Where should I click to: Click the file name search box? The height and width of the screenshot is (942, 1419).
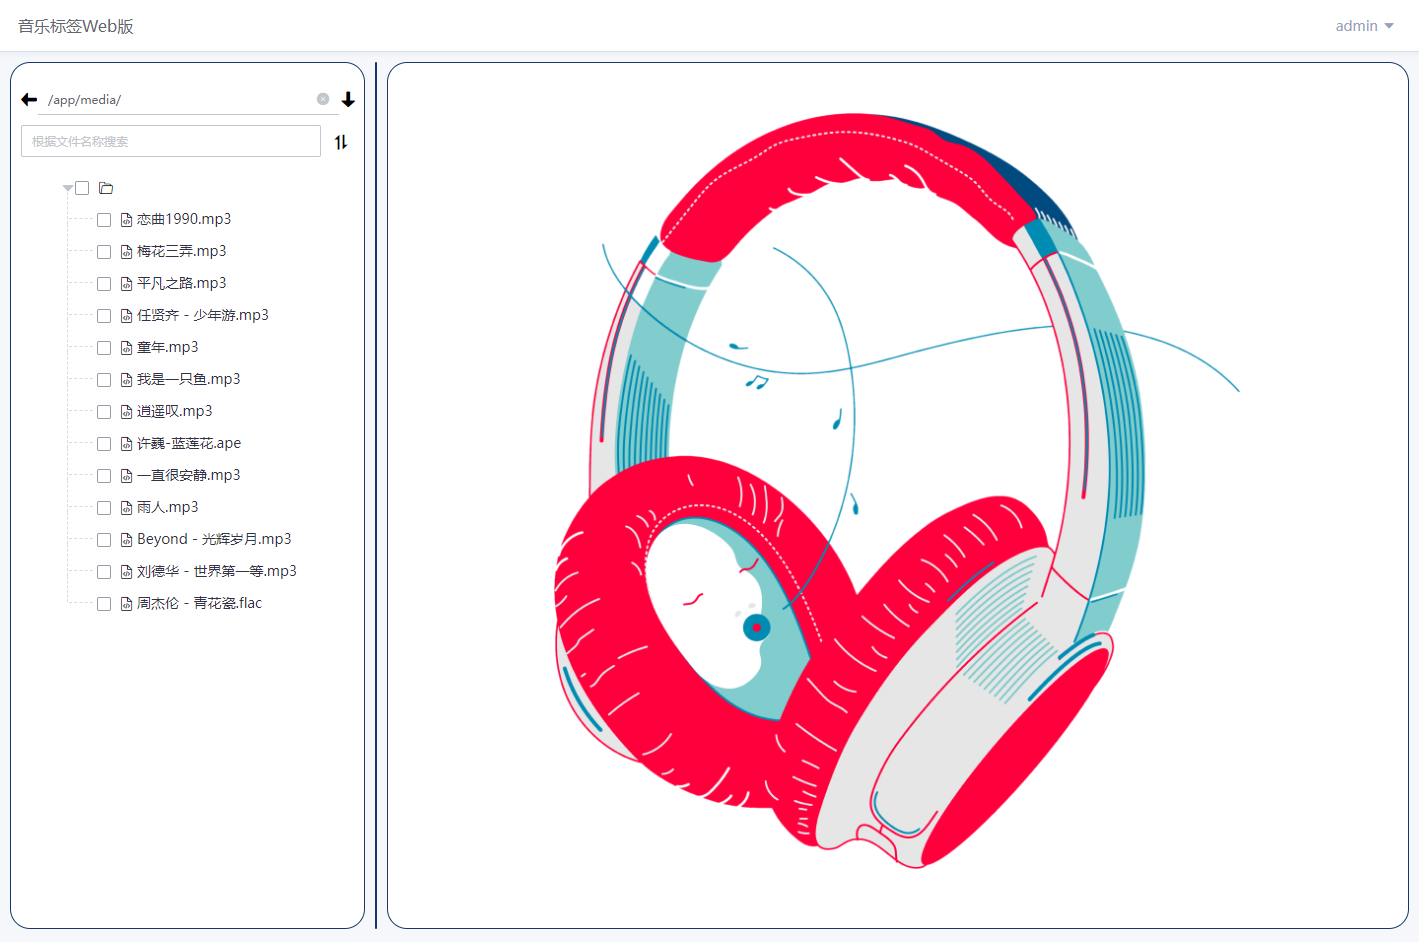(x=171, y=141)
